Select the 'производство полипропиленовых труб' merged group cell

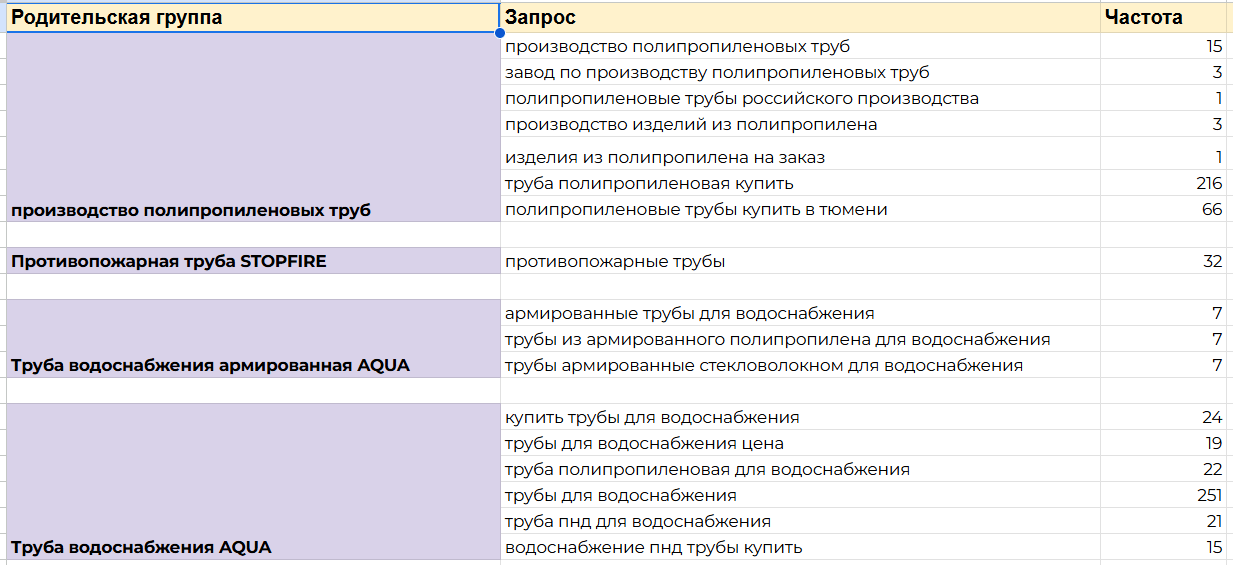pyautogui.click(x=250, y=127)
